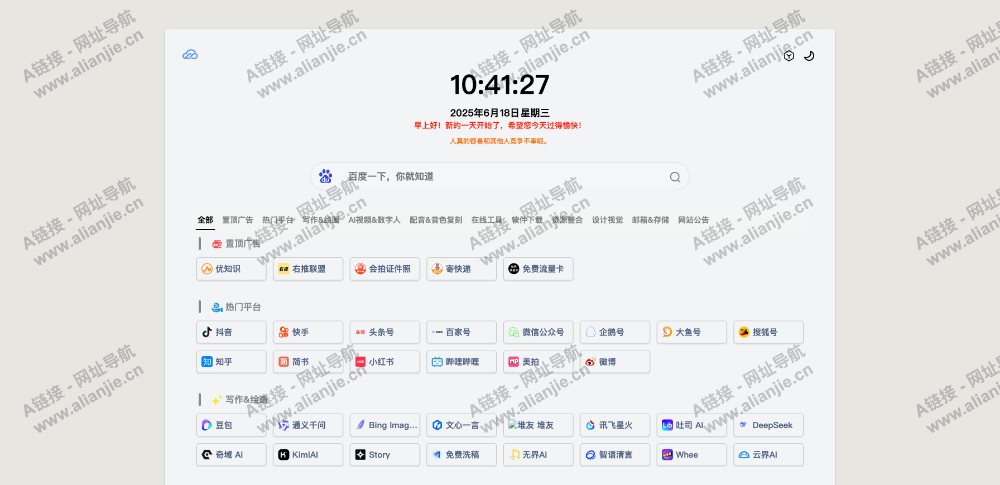
Task: Open the AI视频&数字人 tab
Action: (374, 220)
